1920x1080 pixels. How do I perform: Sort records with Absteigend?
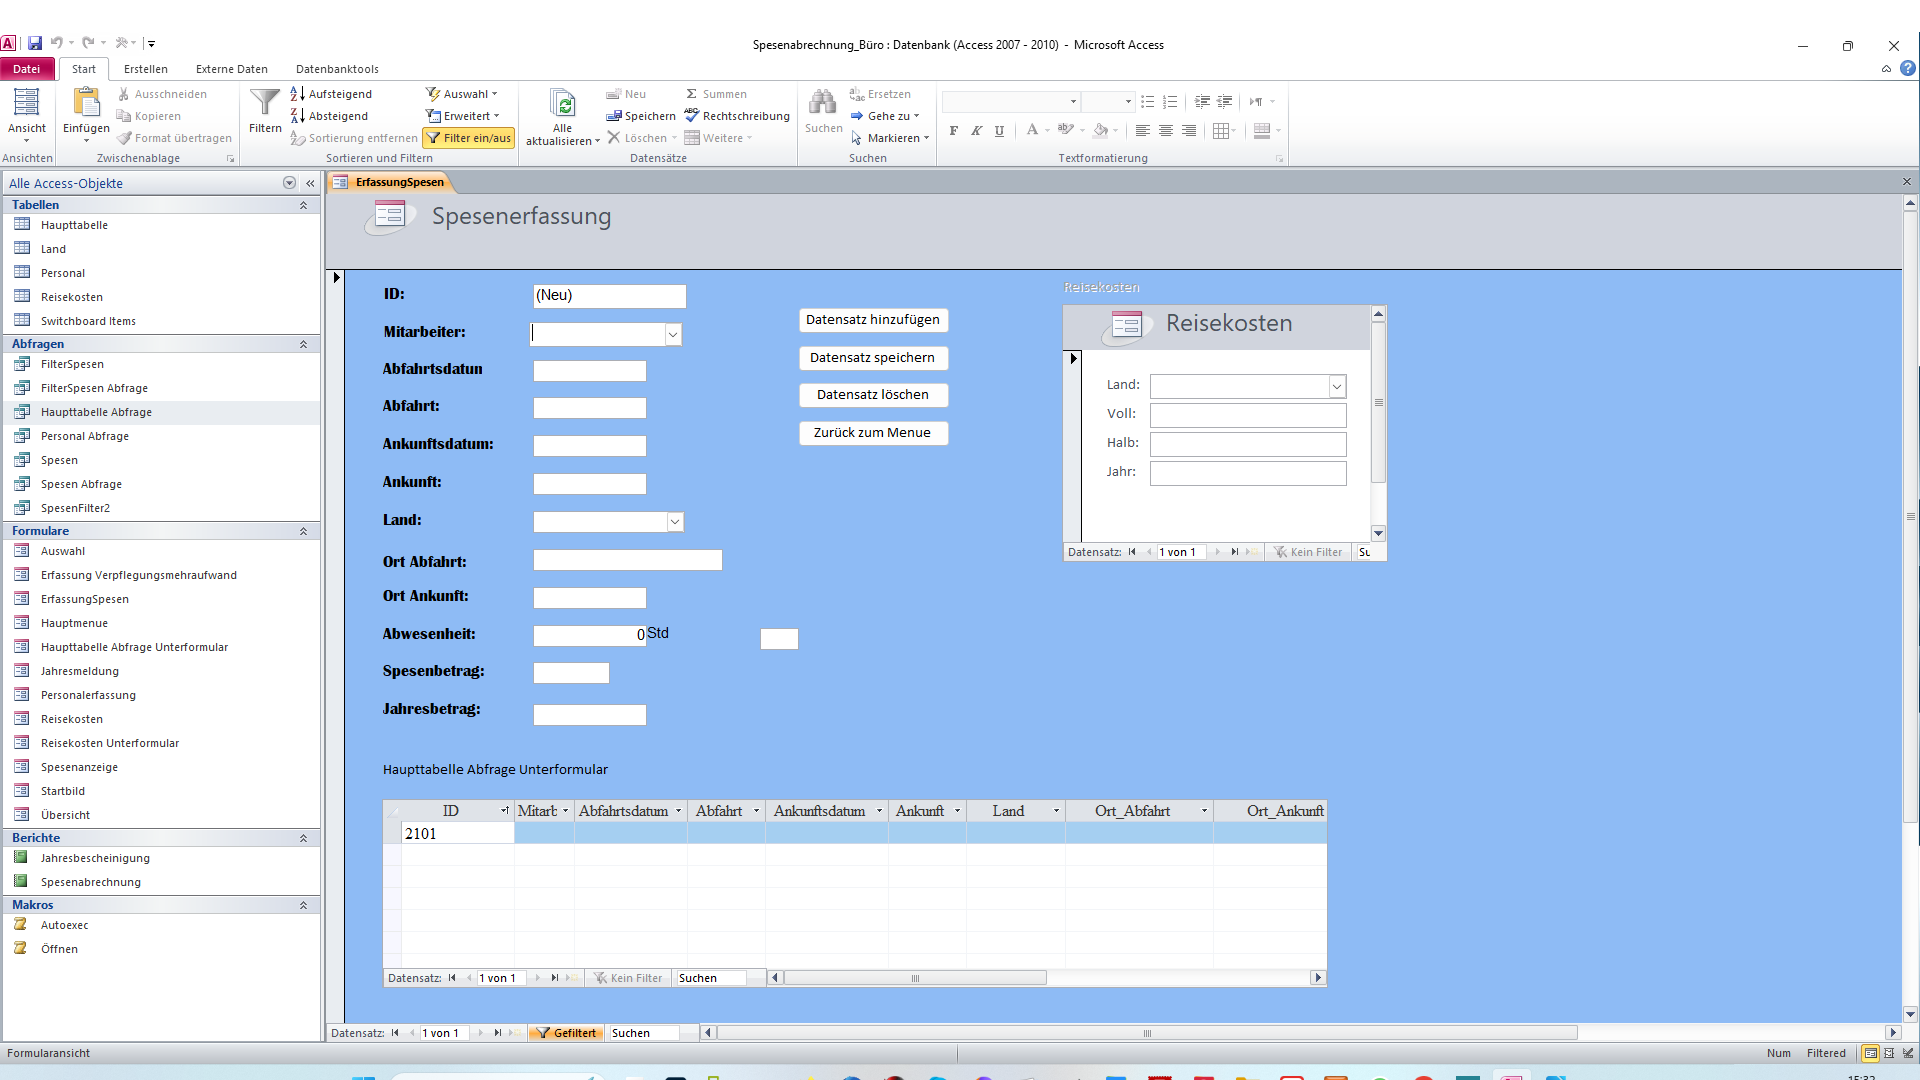[x=330, y=116]
